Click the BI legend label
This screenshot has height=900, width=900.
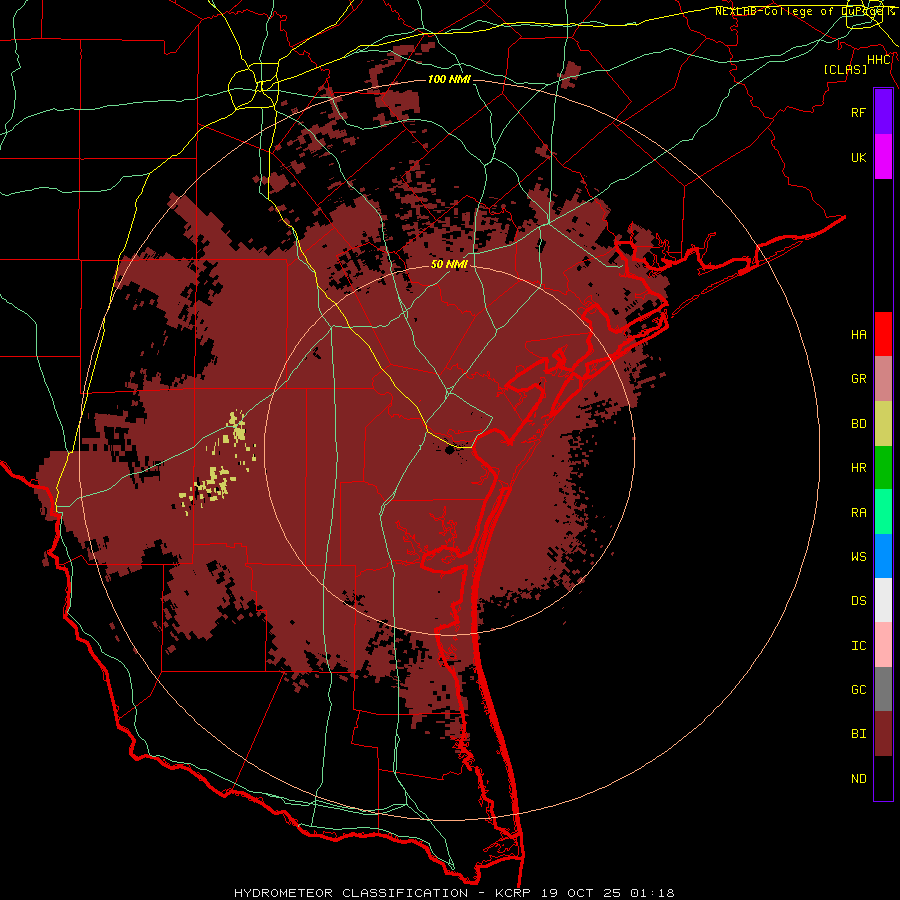(858, 734)
